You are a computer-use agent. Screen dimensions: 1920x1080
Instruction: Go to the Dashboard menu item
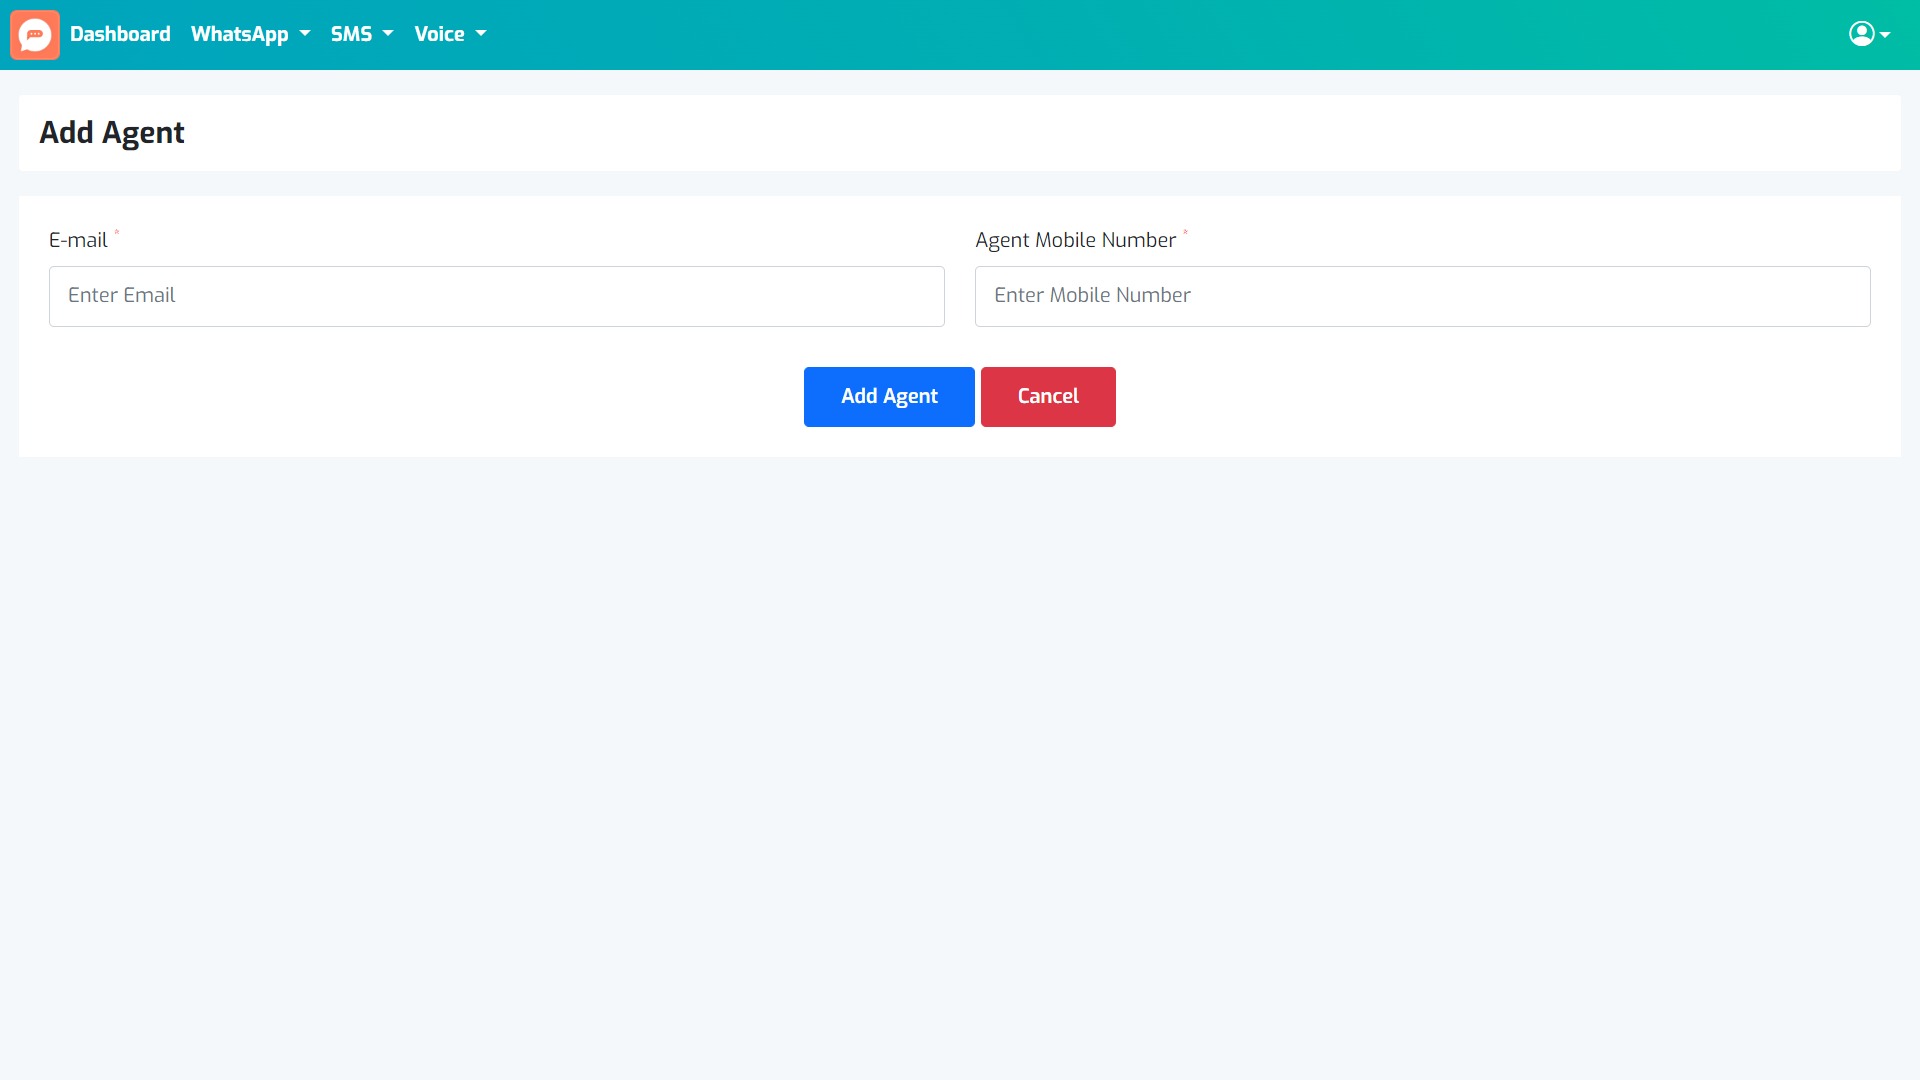(x=120, y=34)
